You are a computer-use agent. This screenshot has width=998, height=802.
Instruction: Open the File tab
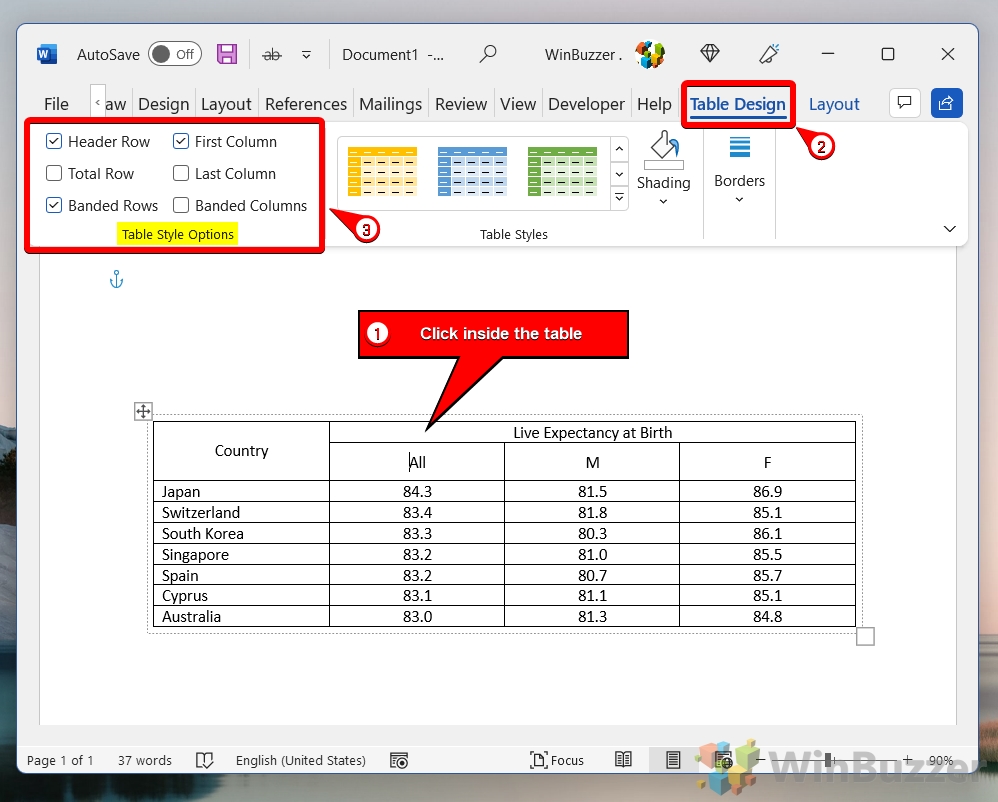pos(56,104)
